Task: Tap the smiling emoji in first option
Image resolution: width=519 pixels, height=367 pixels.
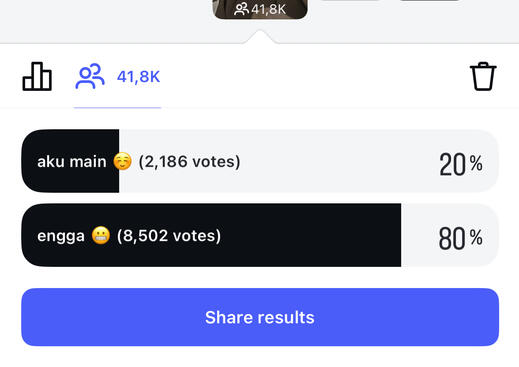Action: [122, 161]
